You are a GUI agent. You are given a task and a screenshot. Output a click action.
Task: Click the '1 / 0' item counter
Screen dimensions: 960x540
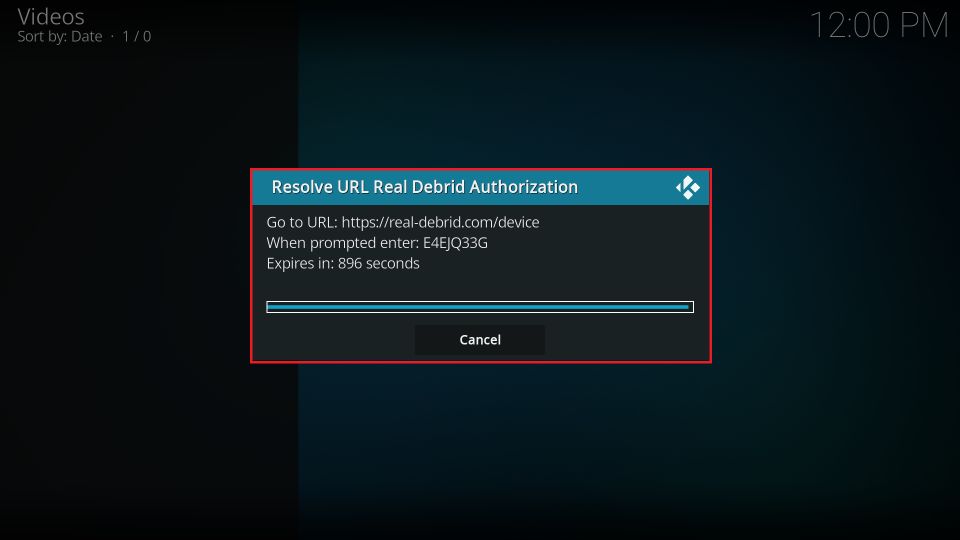137,37
